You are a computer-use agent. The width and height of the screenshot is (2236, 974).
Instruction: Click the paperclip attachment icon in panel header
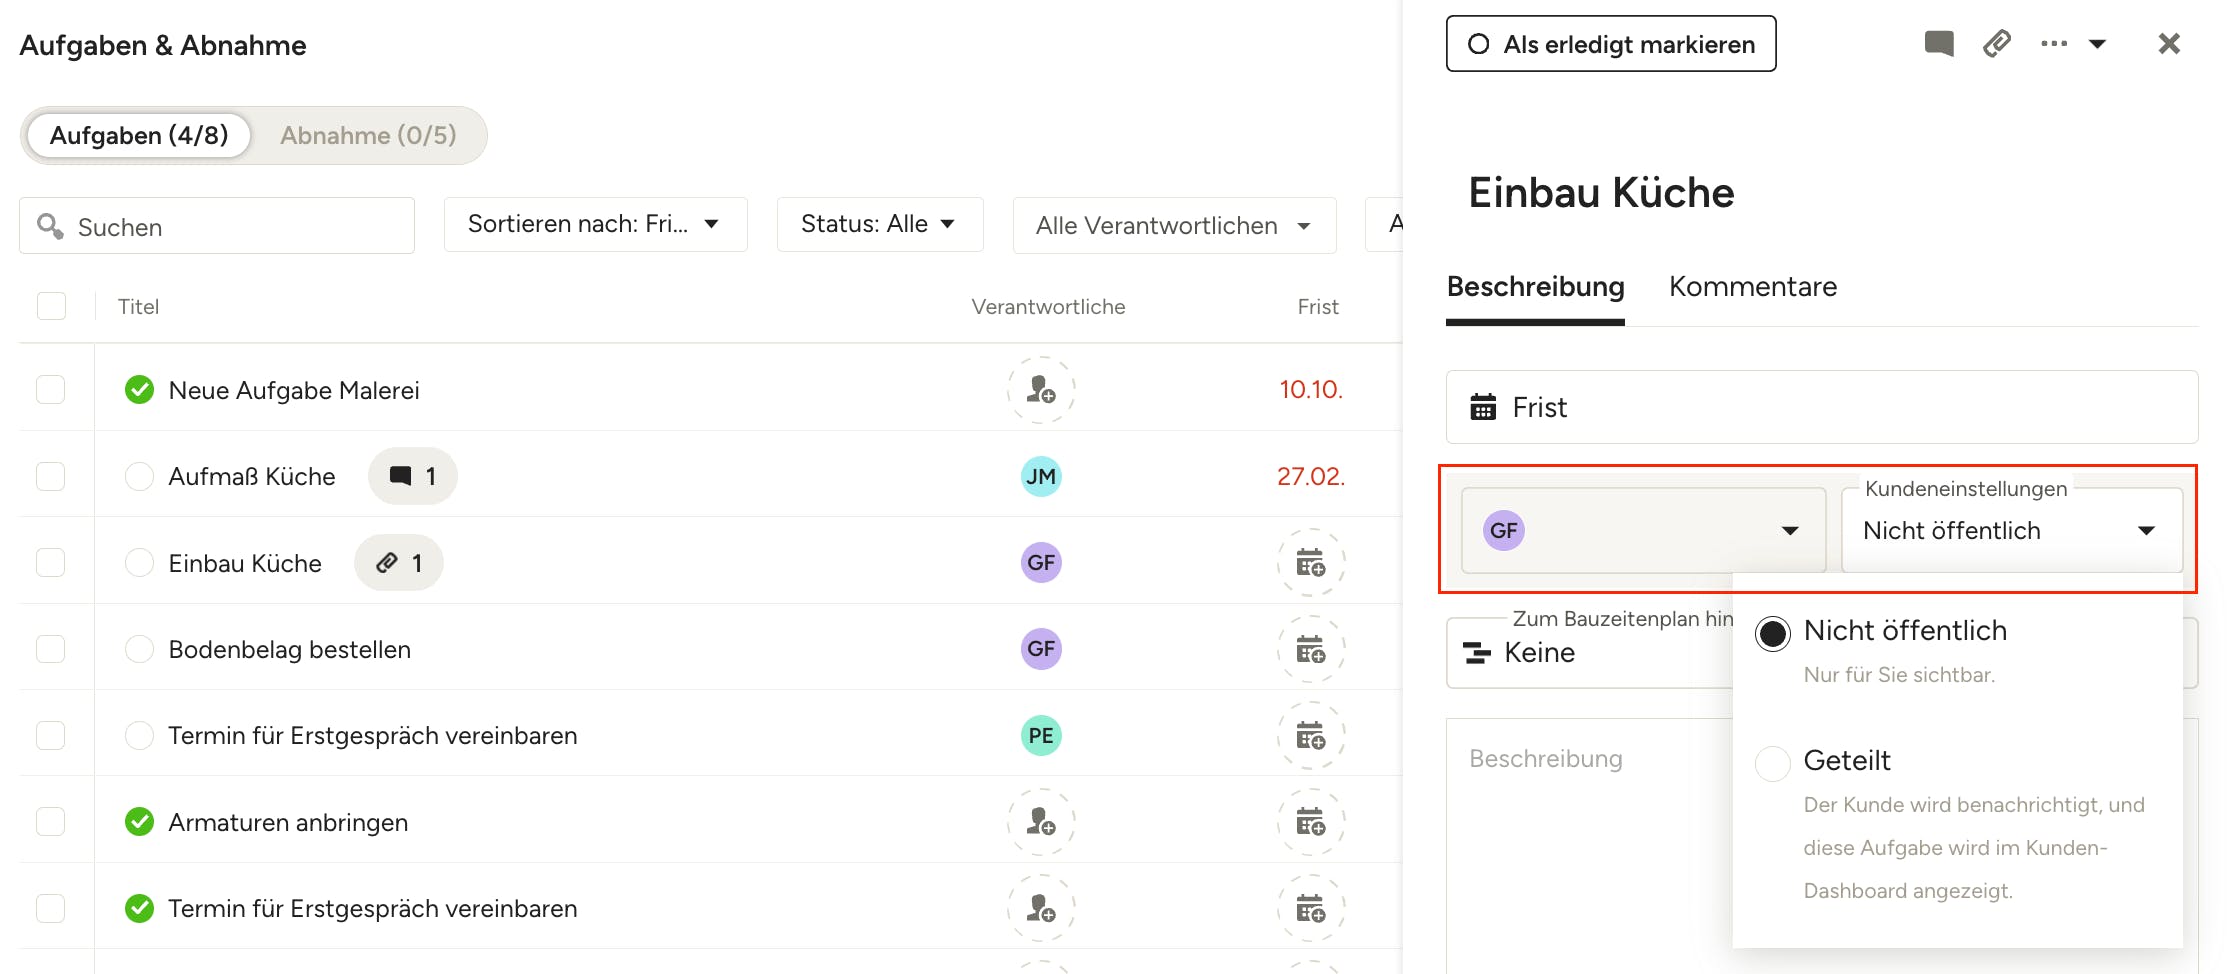pyautogui.click(x=1996, y=43)
